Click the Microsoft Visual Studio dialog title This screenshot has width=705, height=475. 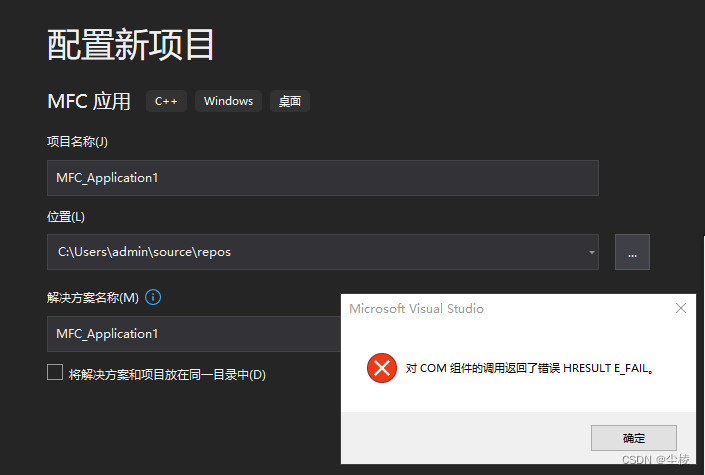pos(416,309)
